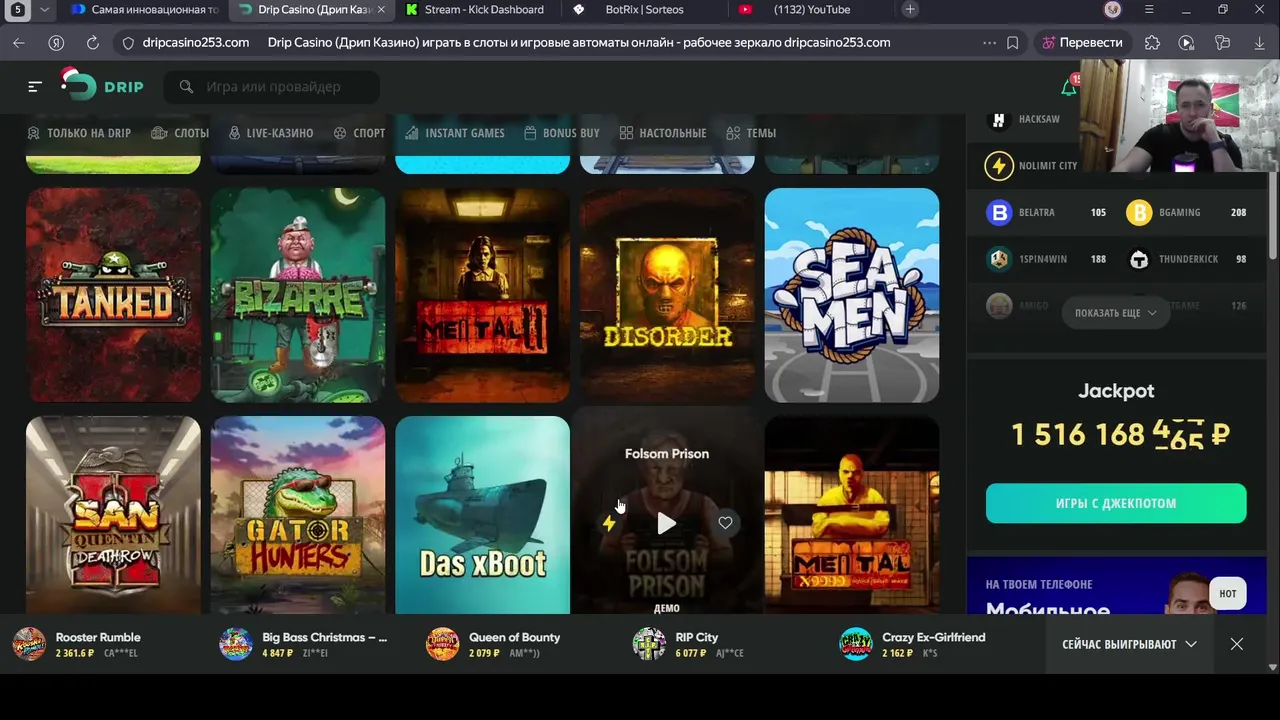Screen dimensions: 1280x720
Task: Open the Mental II game thumbnail
Action: point(482,295)
